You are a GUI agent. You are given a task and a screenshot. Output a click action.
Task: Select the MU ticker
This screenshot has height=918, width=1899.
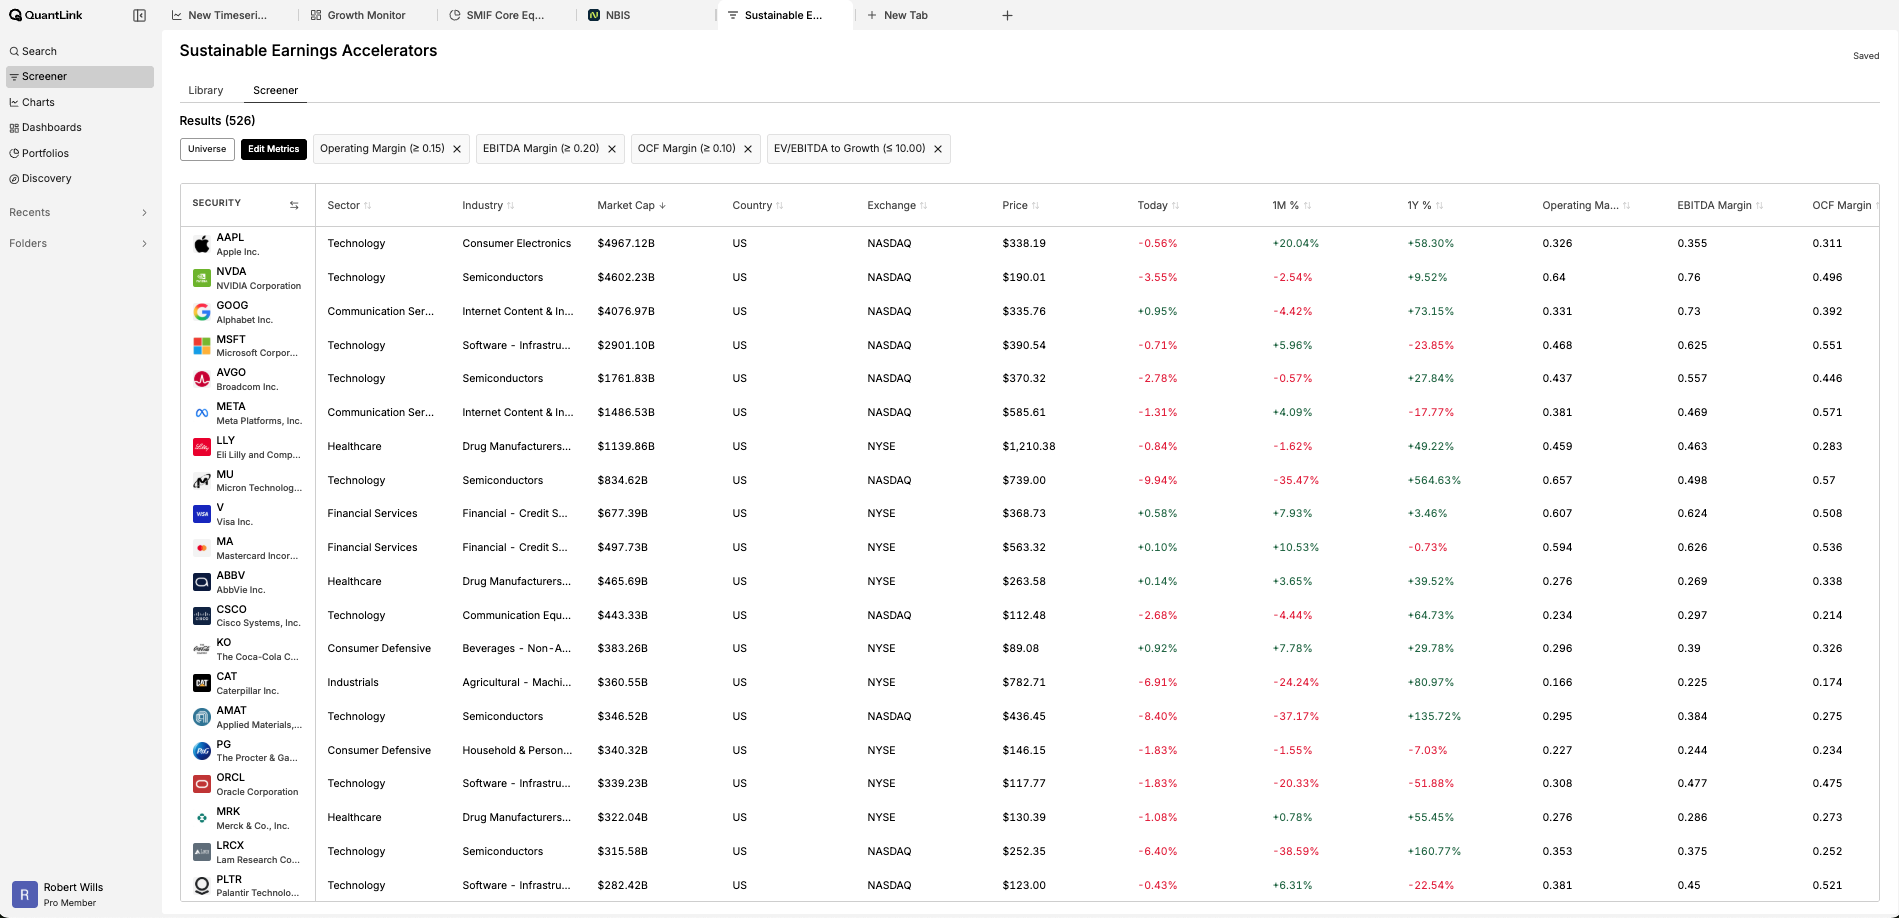pos(225,474)
